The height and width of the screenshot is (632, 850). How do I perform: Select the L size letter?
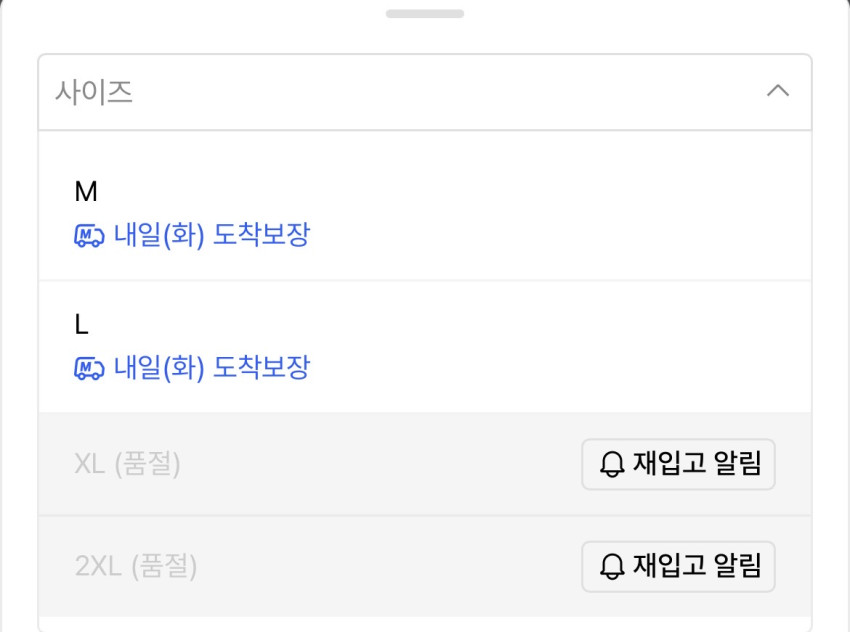(x=82, y=324)
